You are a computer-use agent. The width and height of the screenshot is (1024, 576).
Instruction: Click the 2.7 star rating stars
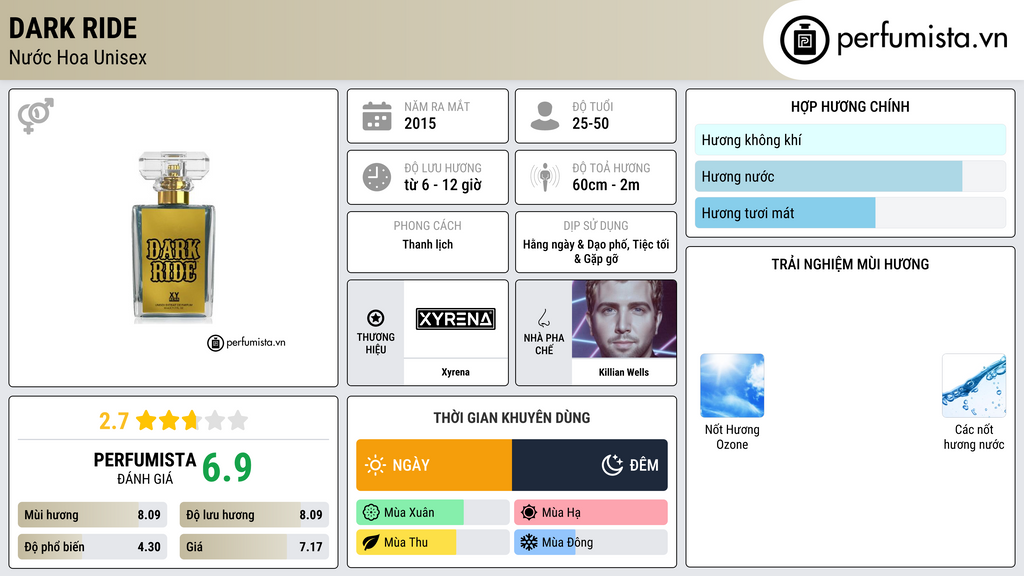point(192,420)
